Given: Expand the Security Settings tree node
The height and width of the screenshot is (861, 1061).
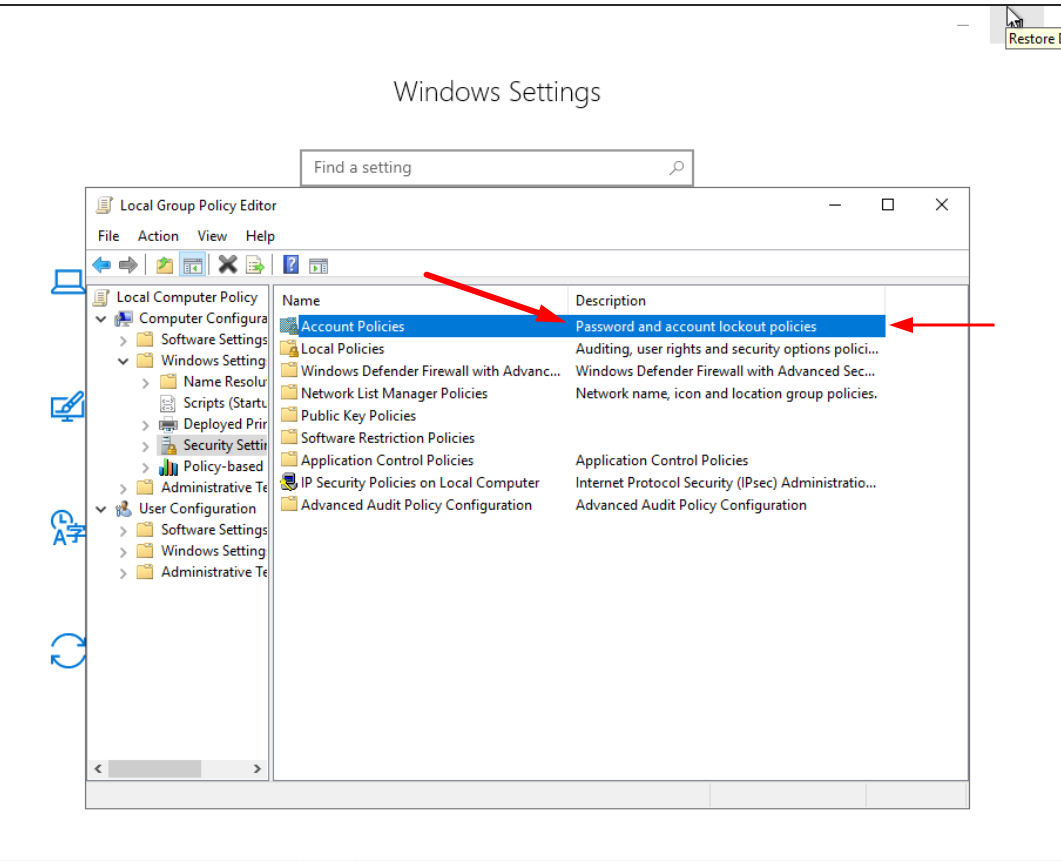Looking at the screenshot, I should [146, 446].
